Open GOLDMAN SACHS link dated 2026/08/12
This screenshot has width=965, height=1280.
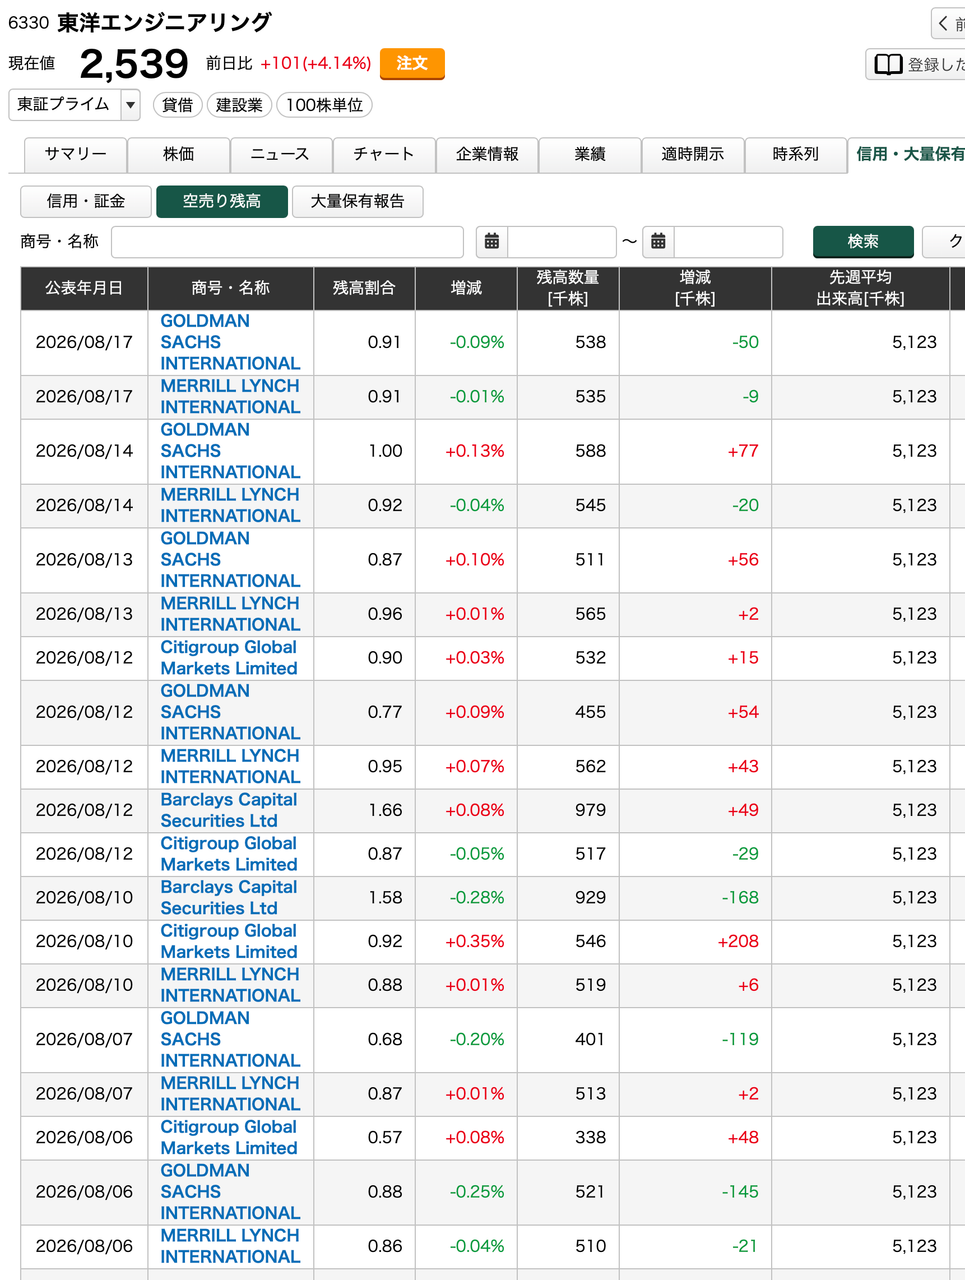230,712
